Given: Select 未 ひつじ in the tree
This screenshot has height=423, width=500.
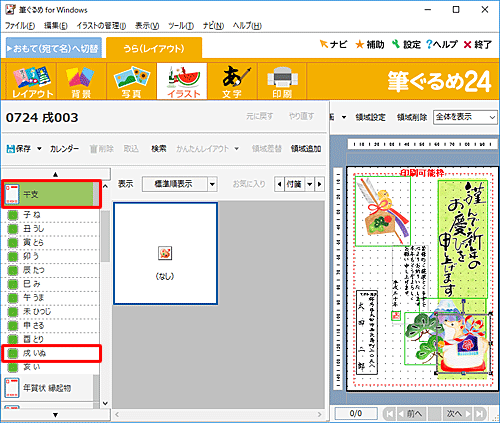Looking at the screenshot, I should coord(50,312).
